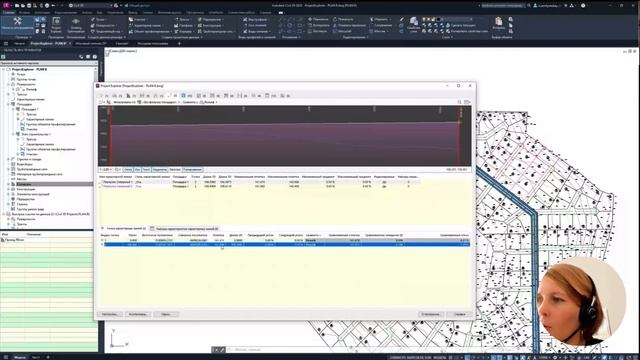Open the workspace selector in the title bar
This screenshot has width=640, height=360.
point(90,6)
